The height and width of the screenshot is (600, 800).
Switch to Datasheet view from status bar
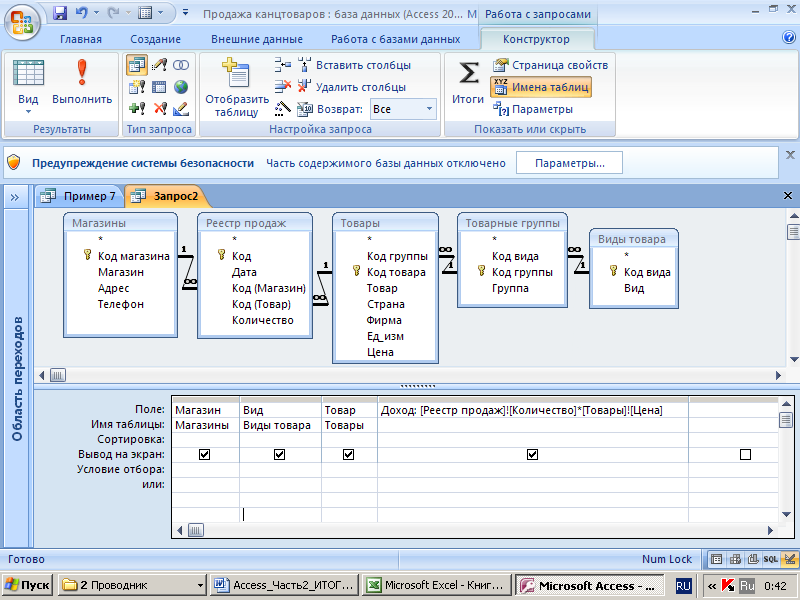716,560
